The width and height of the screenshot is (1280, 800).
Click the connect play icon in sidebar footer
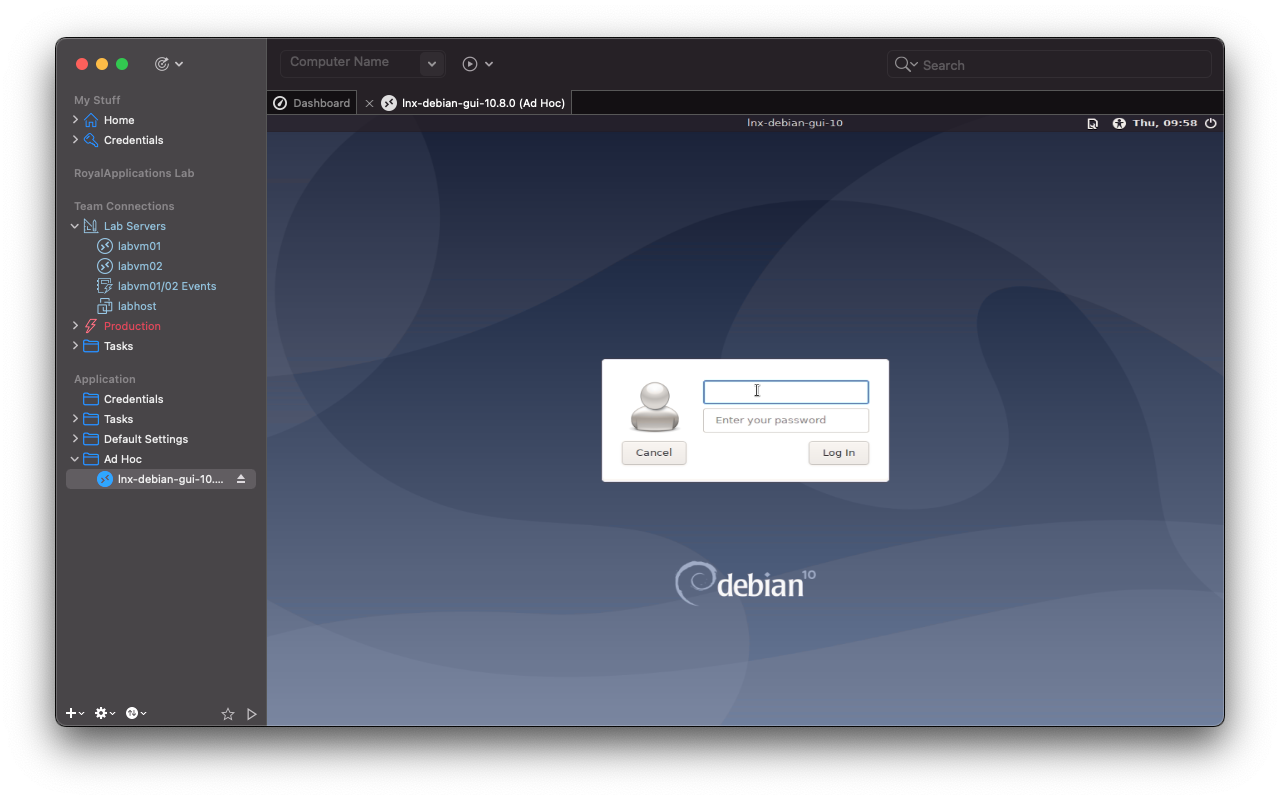pos(251,713)
